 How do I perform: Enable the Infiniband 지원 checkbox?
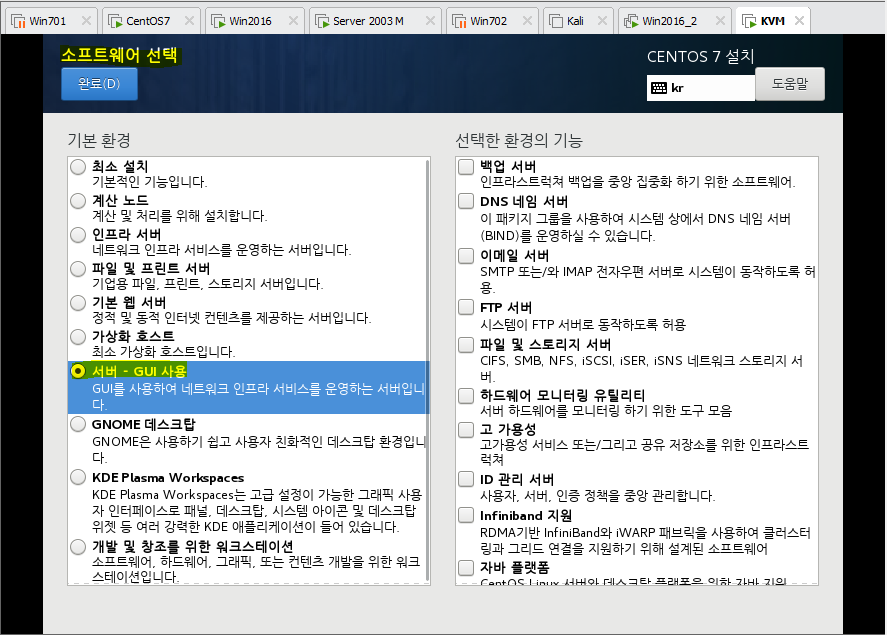466,515
